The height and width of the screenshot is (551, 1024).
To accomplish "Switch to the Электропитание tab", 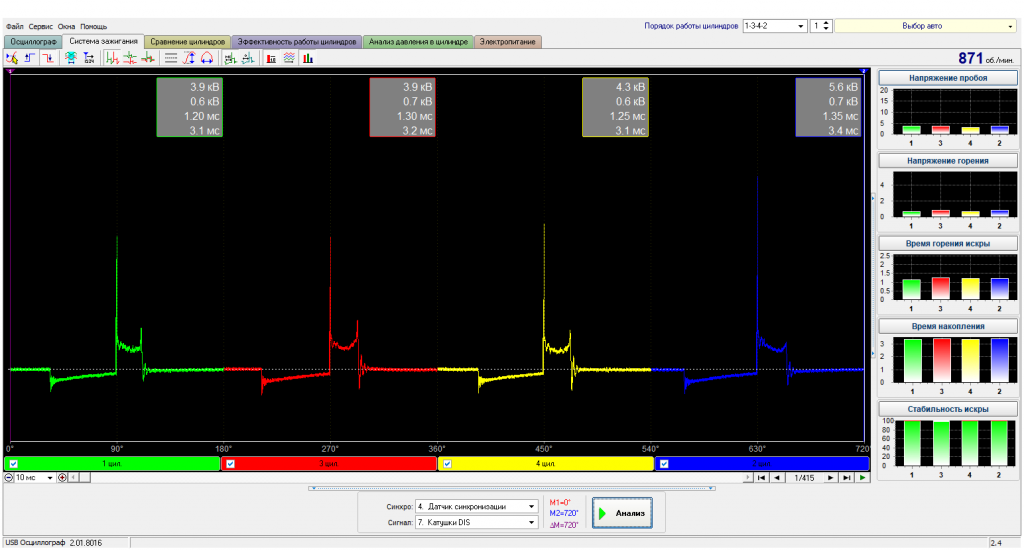I will coord(507,42).
